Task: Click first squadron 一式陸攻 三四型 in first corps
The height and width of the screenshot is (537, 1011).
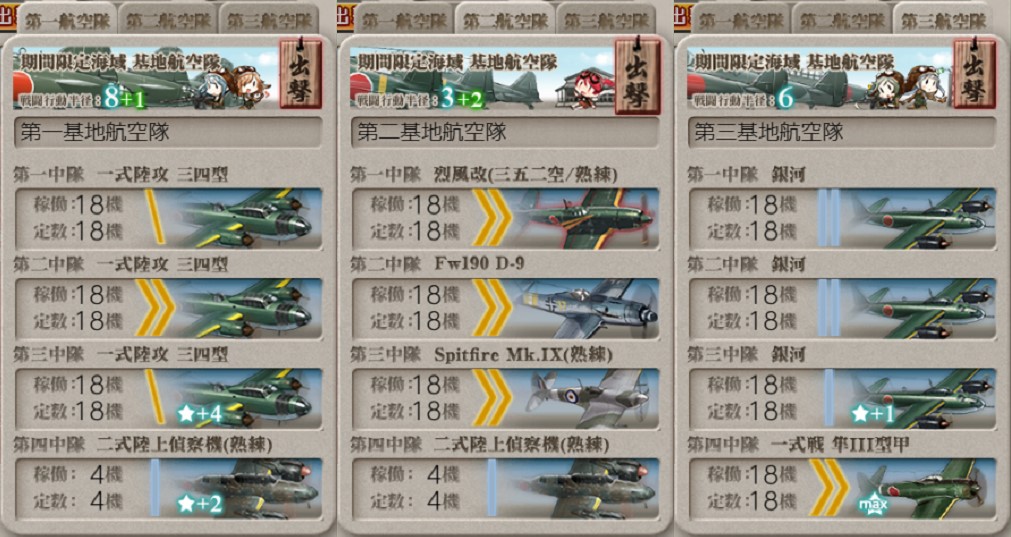Action: [x=168, y=219]
